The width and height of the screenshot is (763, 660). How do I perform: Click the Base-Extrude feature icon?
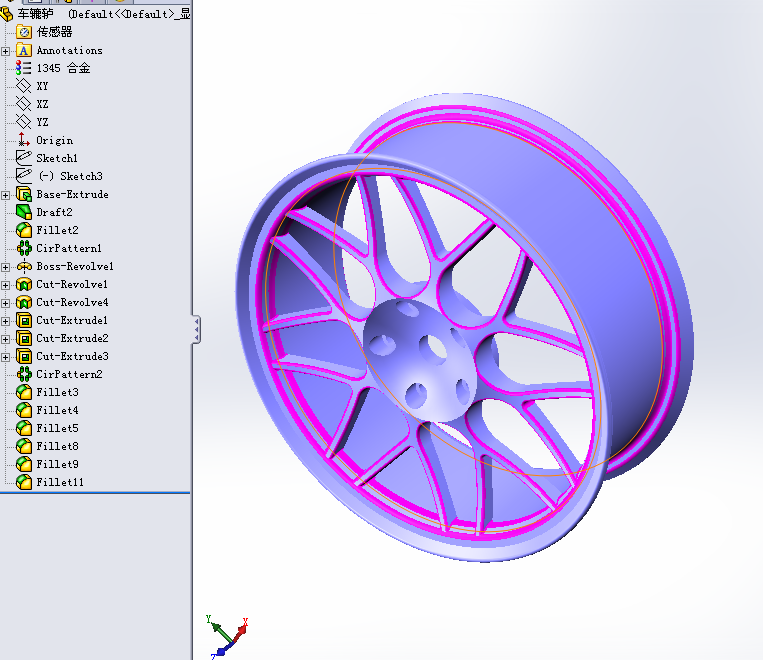24,194
